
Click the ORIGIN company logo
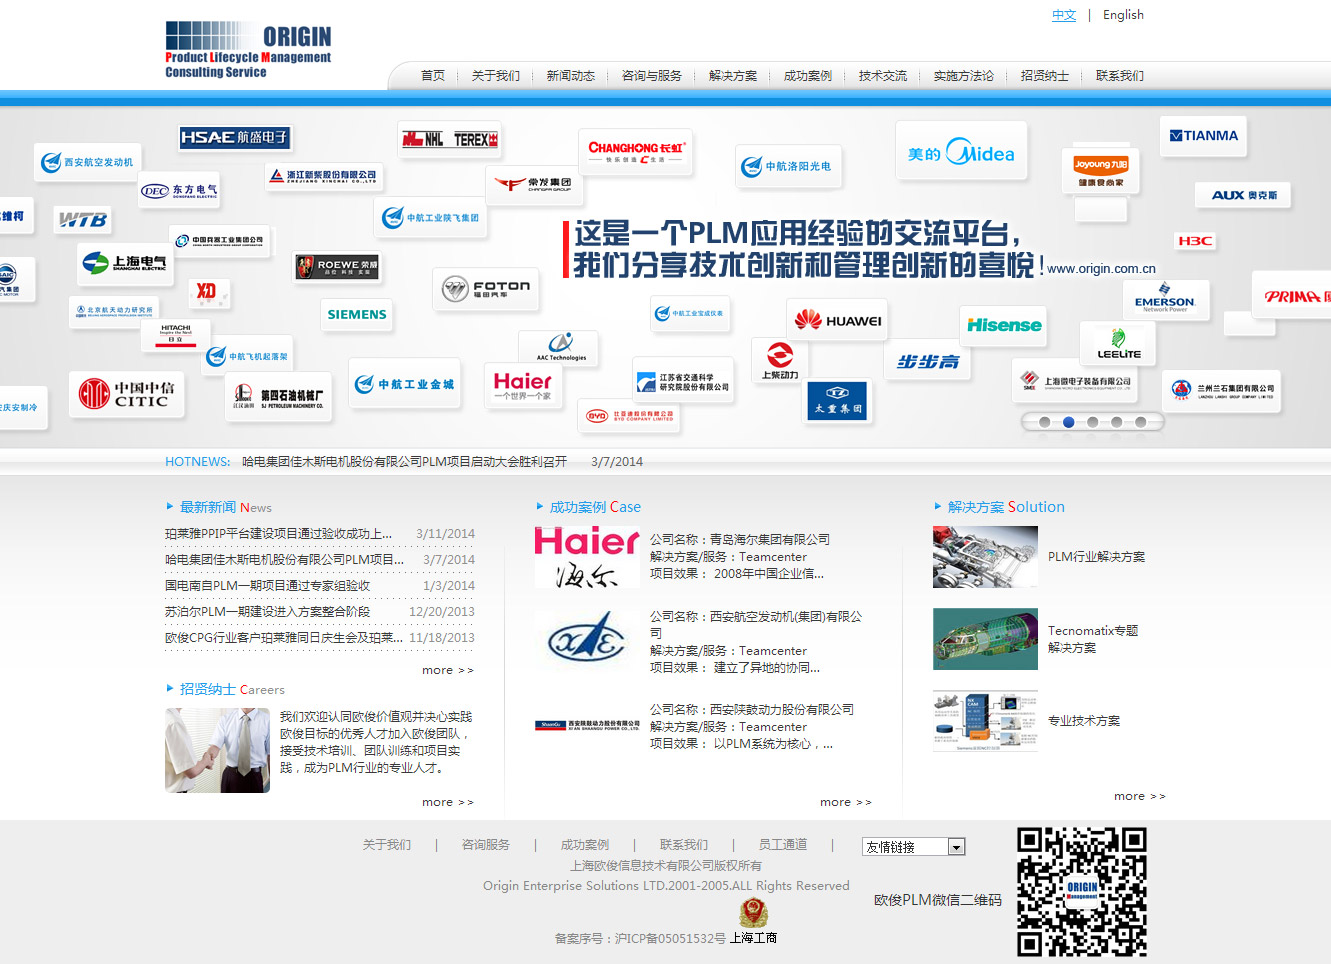(x=248, y=50)
